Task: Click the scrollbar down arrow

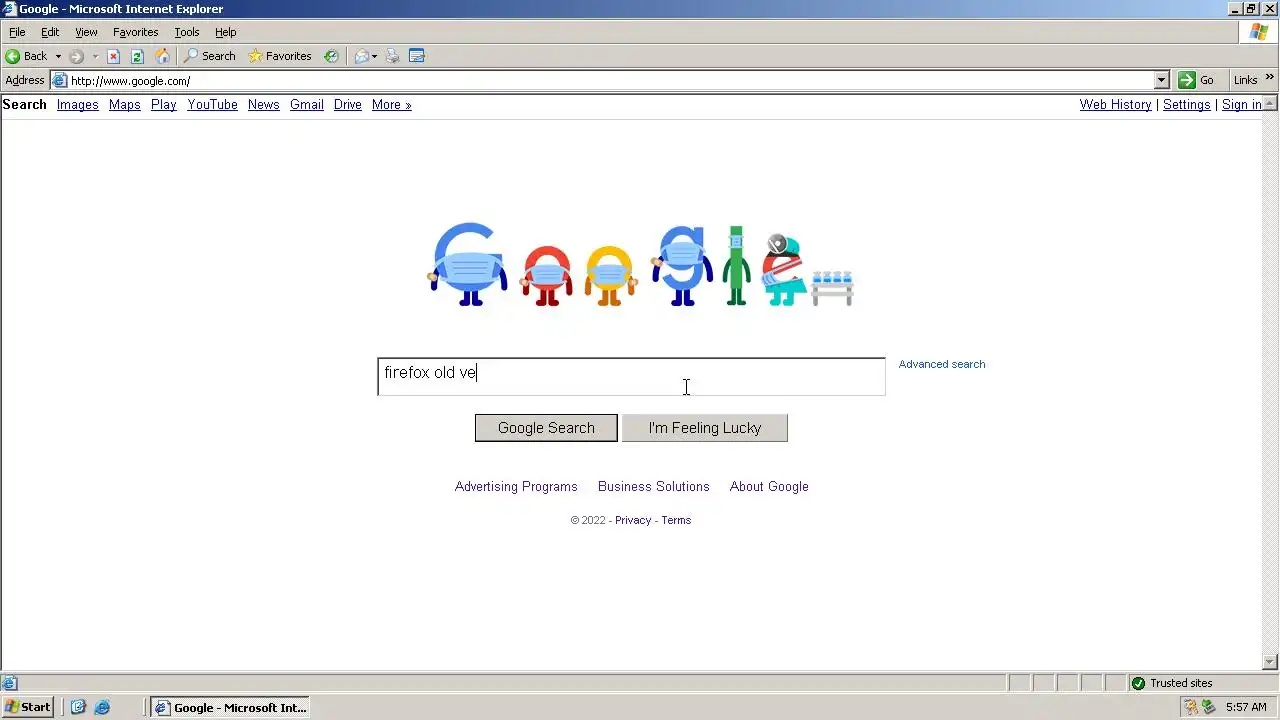Action: 1271,662
